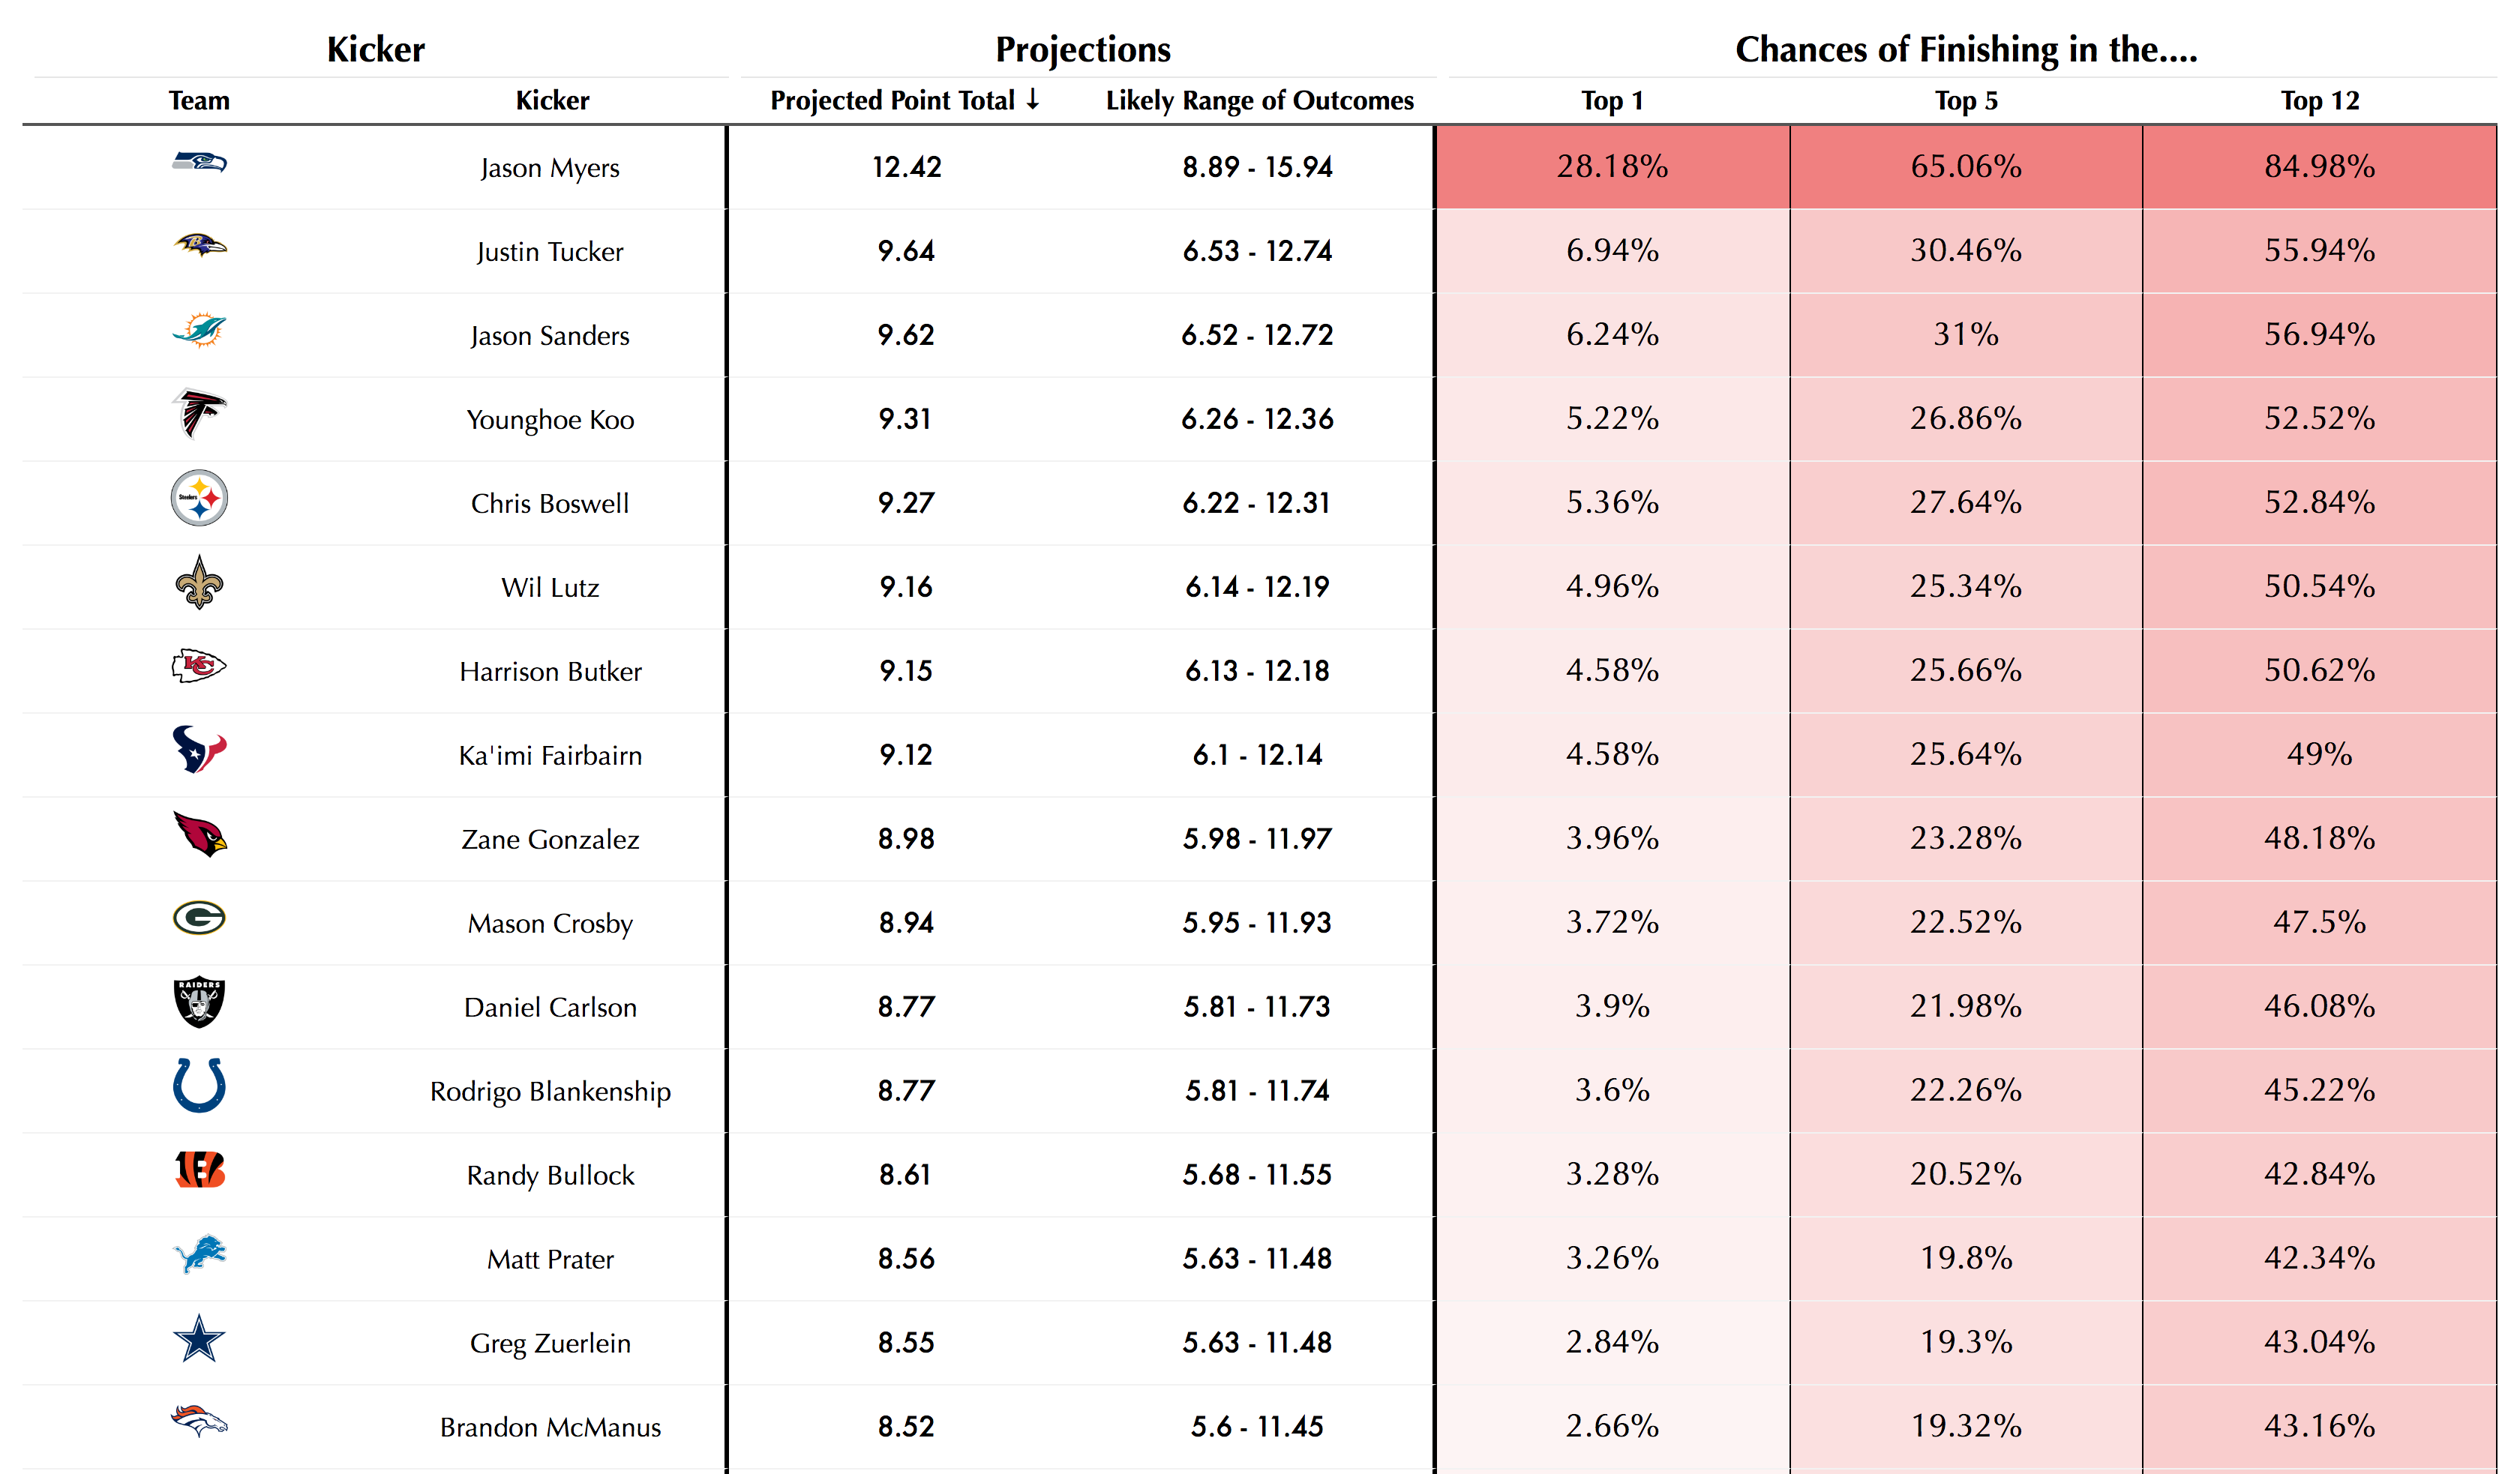Sort by Projected Point Total column
The height and width of the screenshot is (1474, 2520).
892,101
